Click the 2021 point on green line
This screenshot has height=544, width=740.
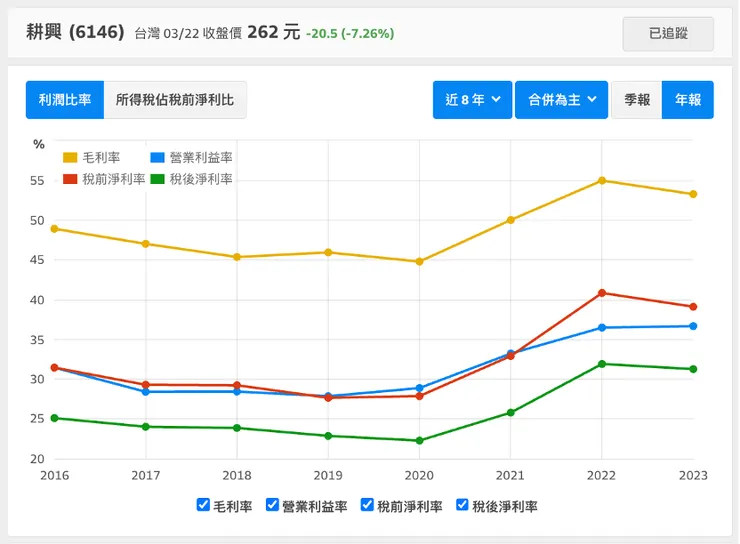click(511, 412)
